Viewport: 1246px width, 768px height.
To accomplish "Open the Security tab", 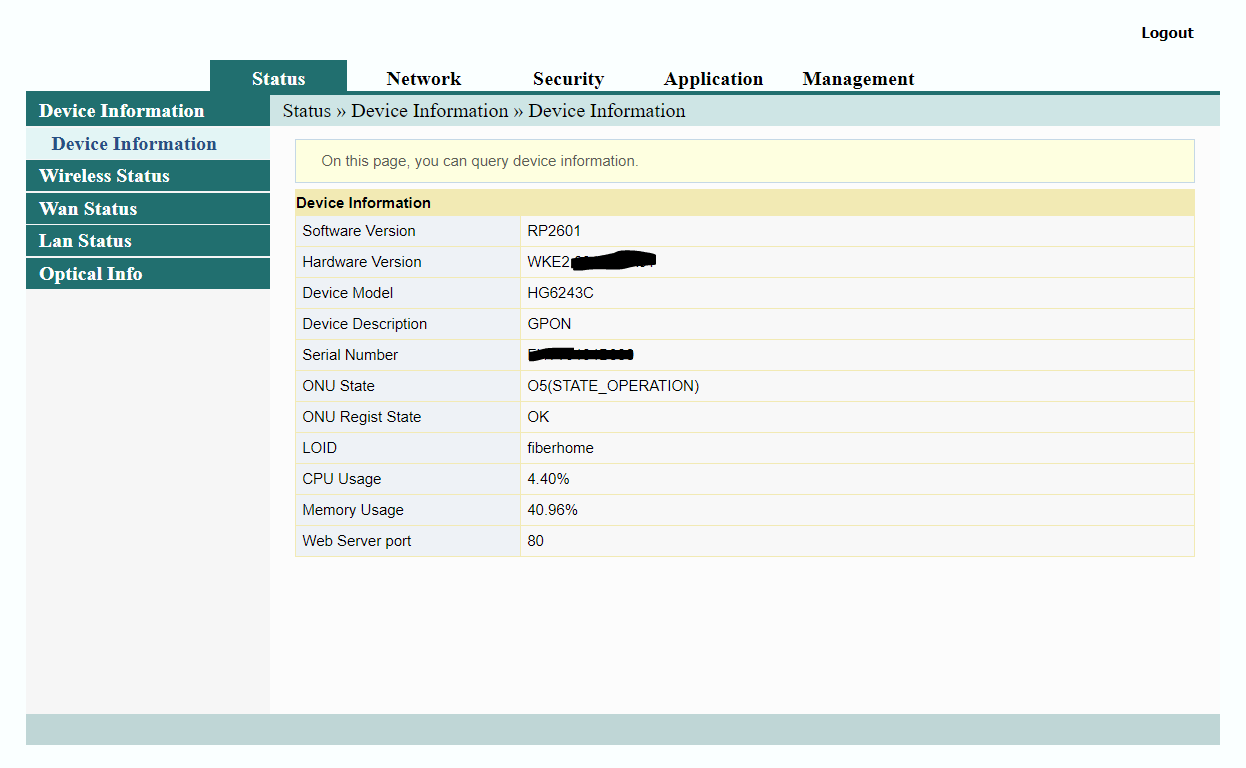I will [568, 78].
